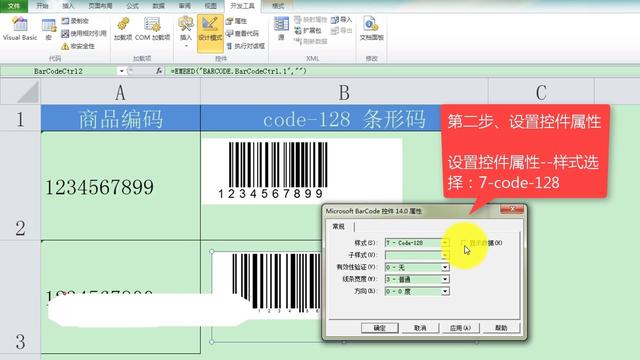Click the formula bar with EMBED formula

click(402, 71)
